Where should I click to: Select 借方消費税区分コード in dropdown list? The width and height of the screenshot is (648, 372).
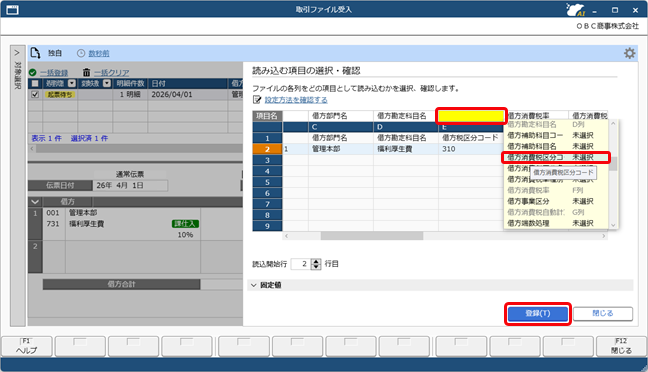[x=555, y=157]
